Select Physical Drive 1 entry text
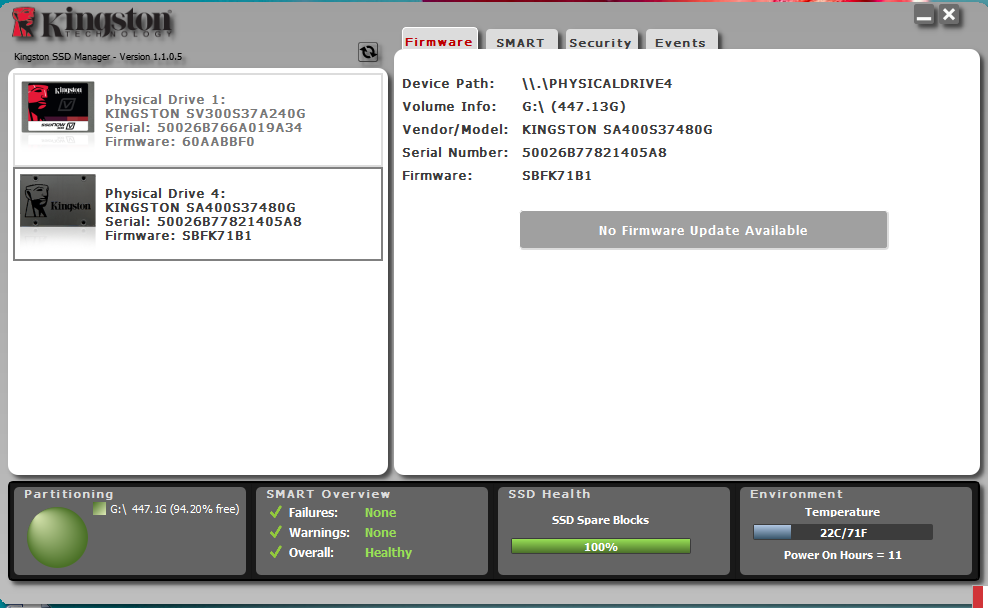Screen dimensions: 988x608 (x=165, y=100)
